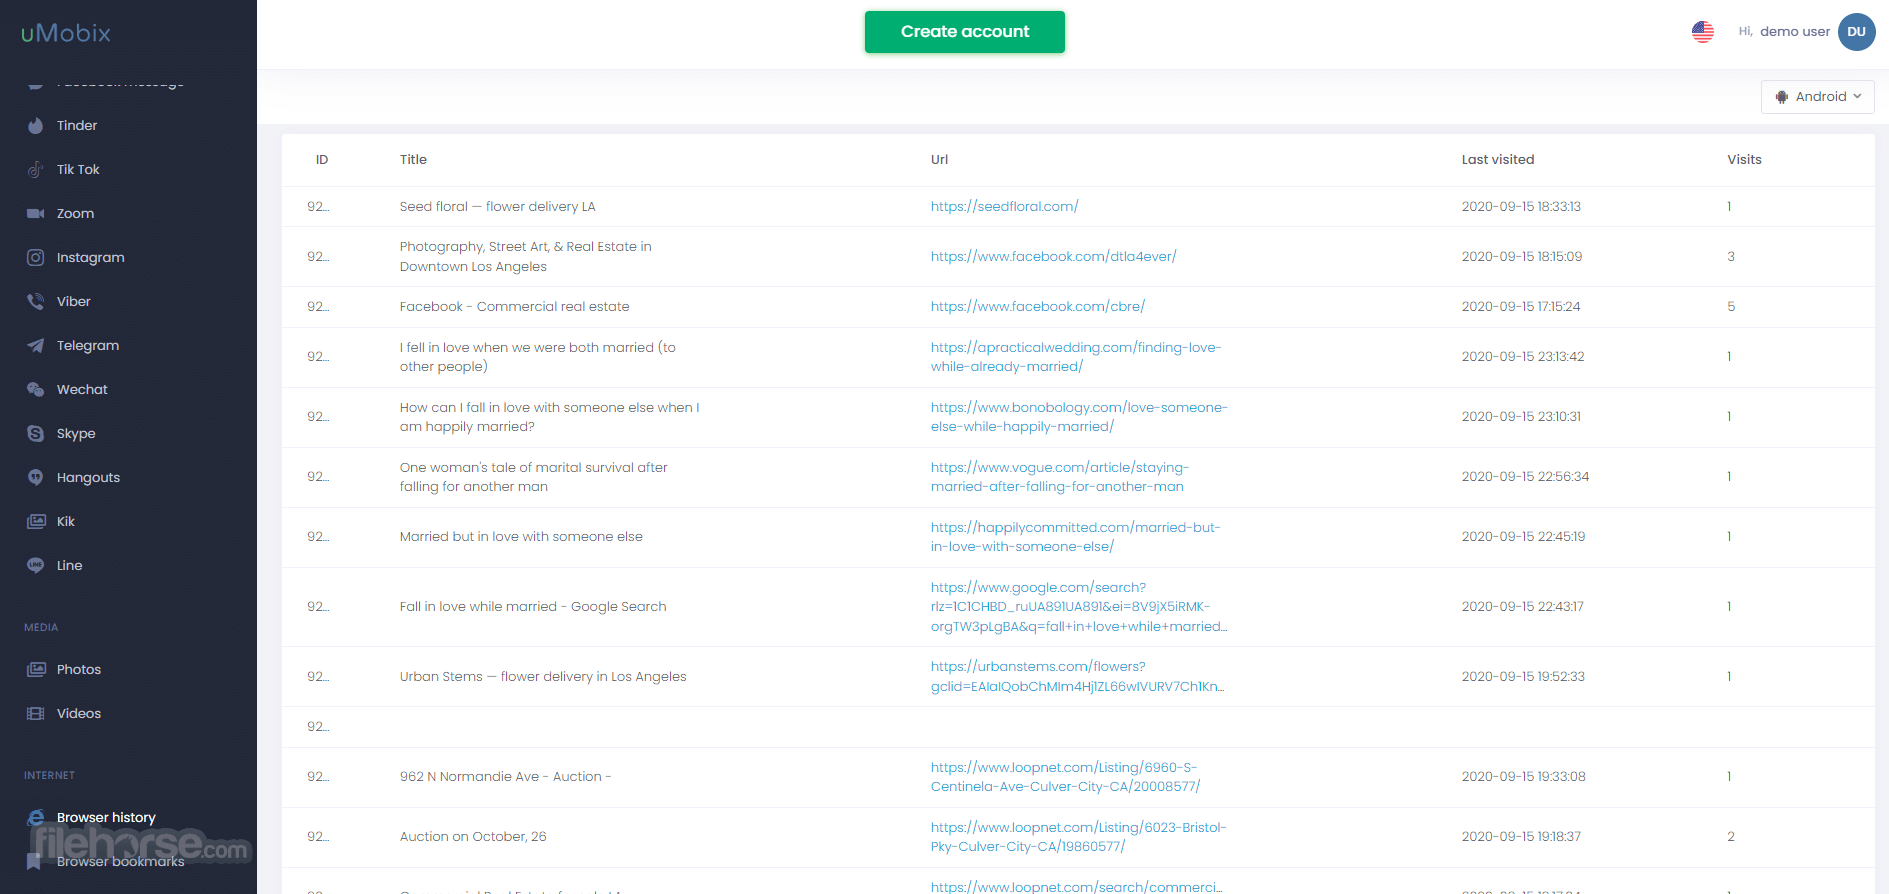Image resolution: width=1889 pixels, height=894 pixels.
Task: Click "Fall in love while married - Google Search"
Action: click(x=533, y=607)
